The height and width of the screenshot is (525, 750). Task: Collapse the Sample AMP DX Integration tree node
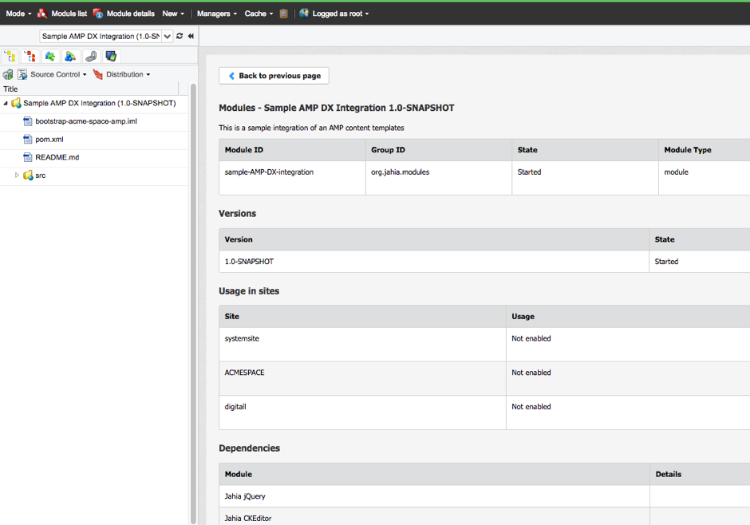tap(6, 103)
